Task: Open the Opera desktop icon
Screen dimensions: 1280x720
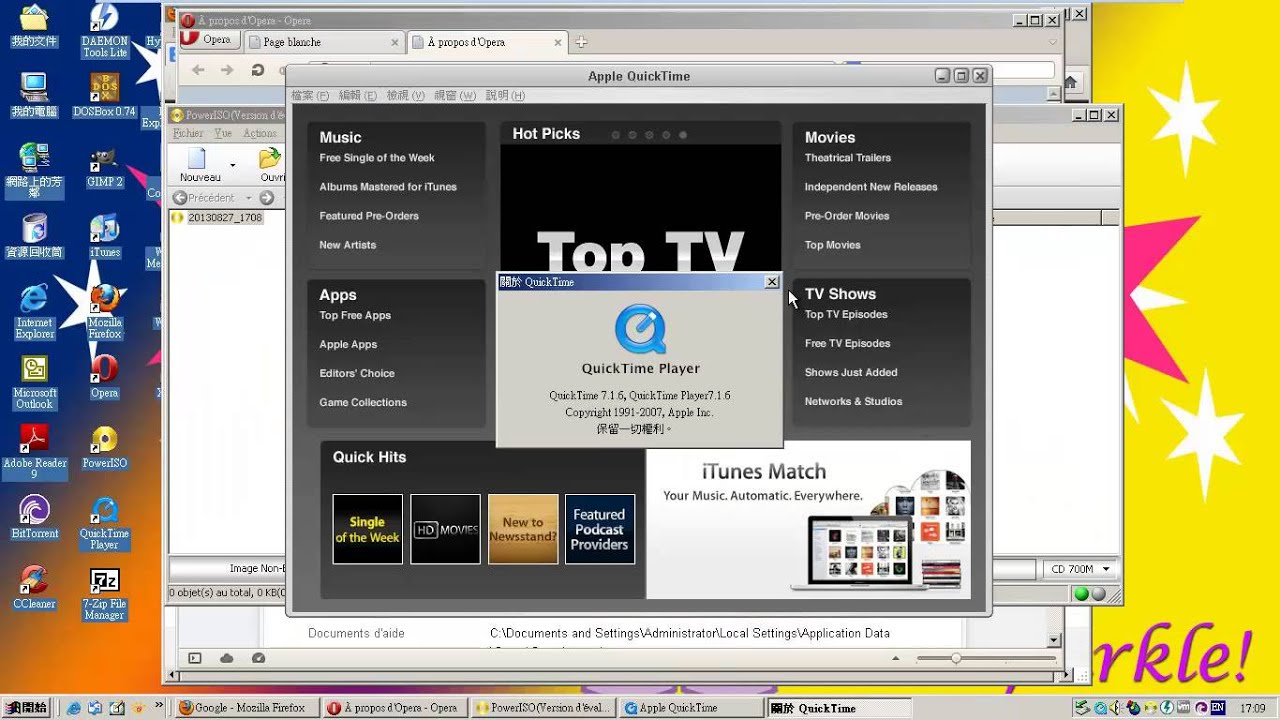Action: 104,377
